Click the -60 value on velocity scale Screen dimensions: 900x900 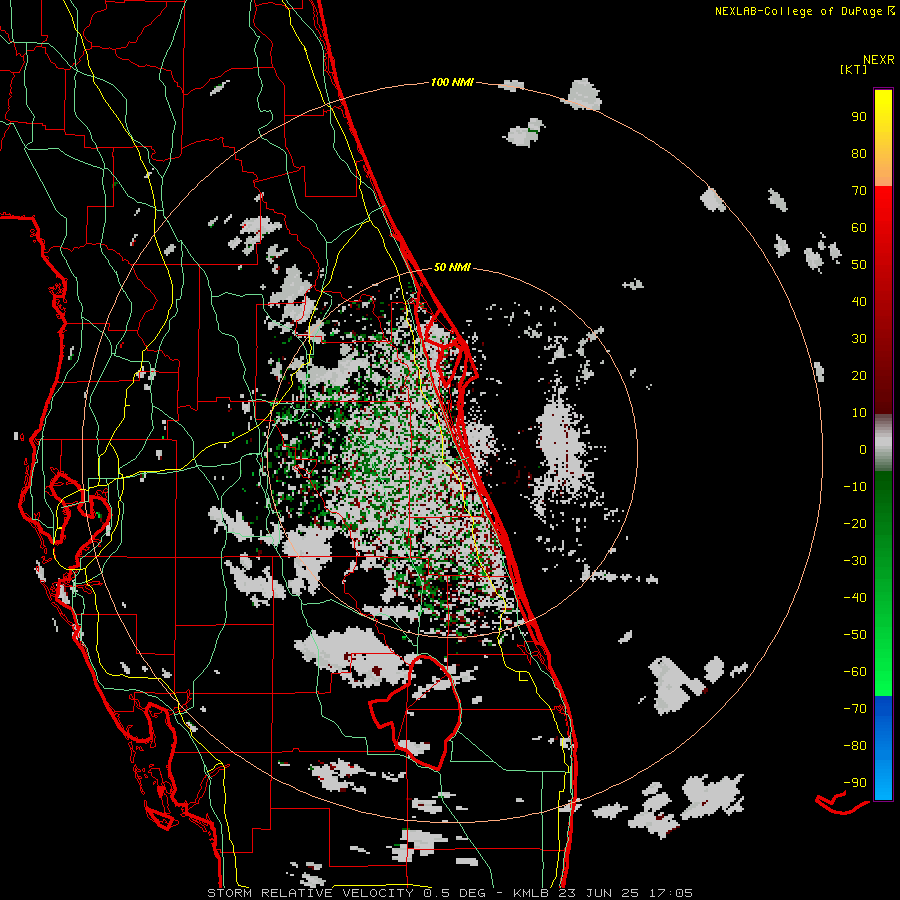855,672
